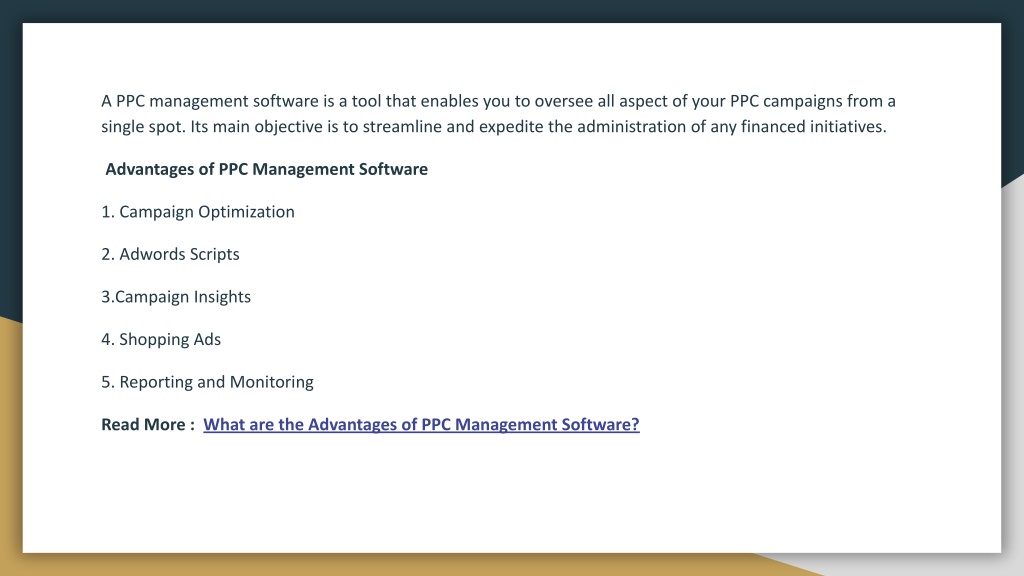Click the '3.Campaign Insights' list item
Screen dimensions: 1024x576
click(176, 296)
